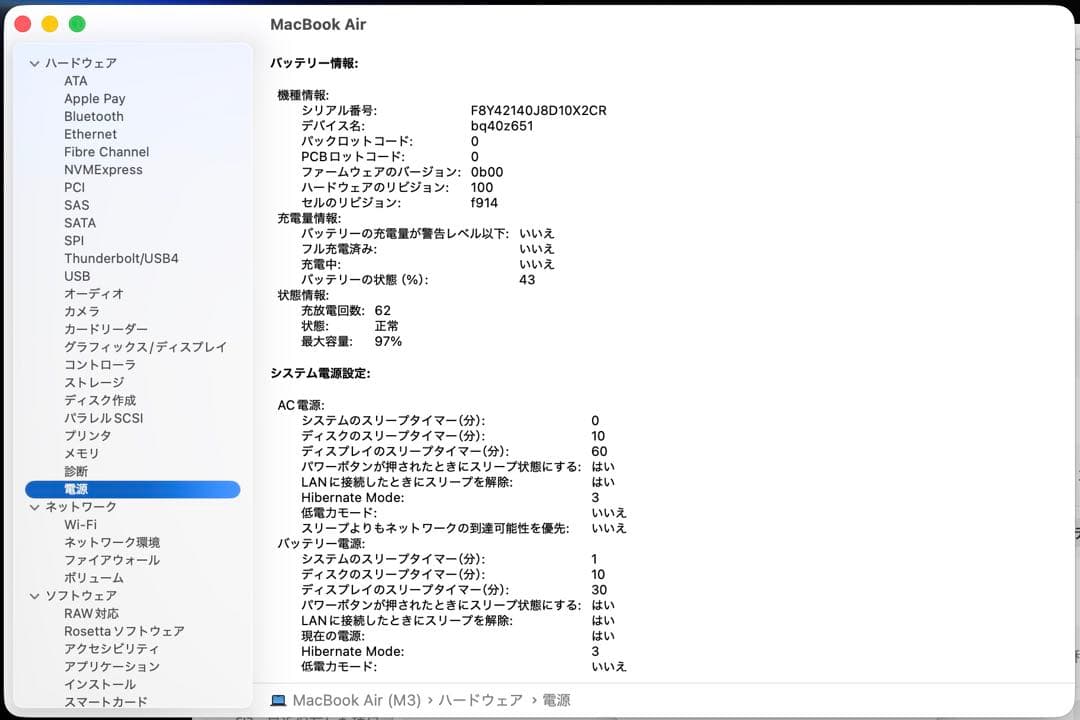The height and width of the screenshot is (720, 1080).
Task: Click ハードウェア in the path bar
Action: [x=480, y=701]
